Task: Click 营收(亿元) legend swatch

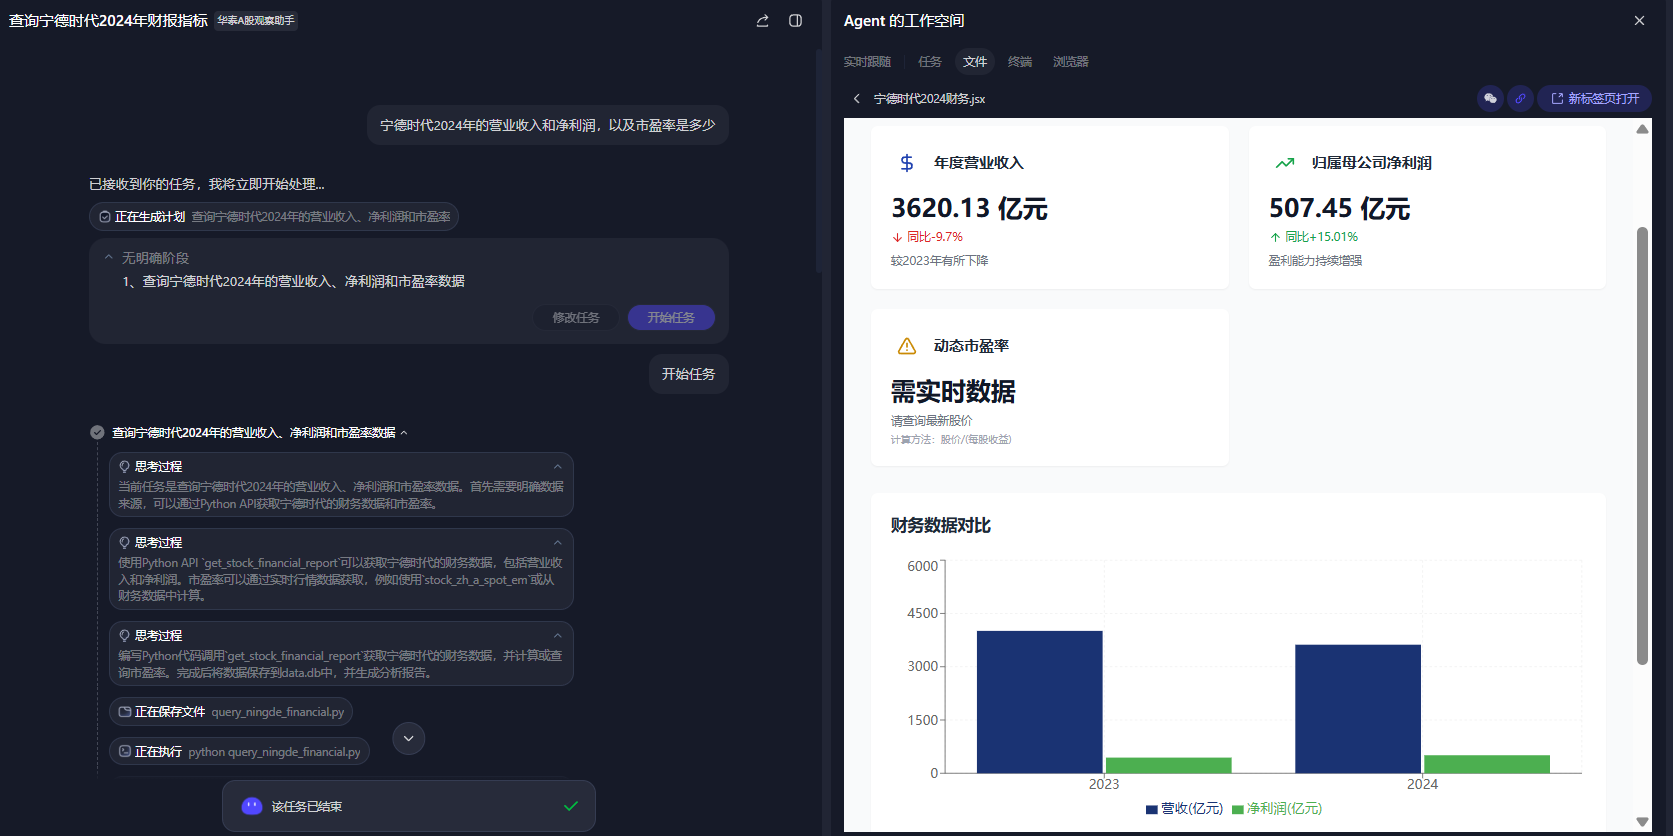Action: (1151, 810)
